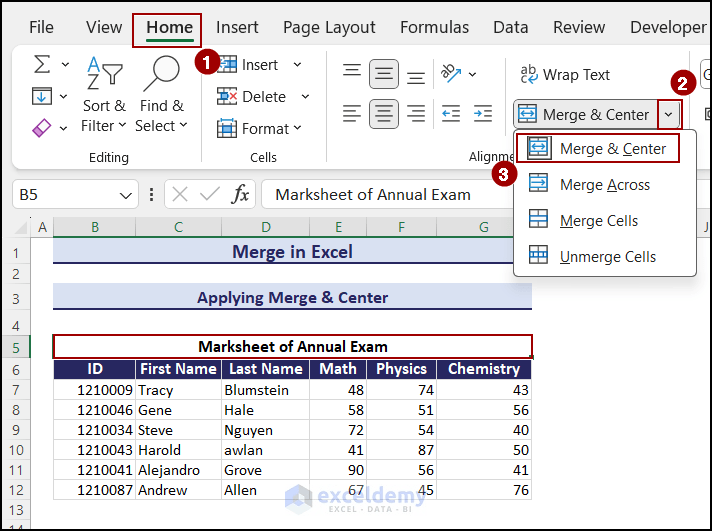Expand the Clear options arrow

pyautogui.click(x=64, y=128)
